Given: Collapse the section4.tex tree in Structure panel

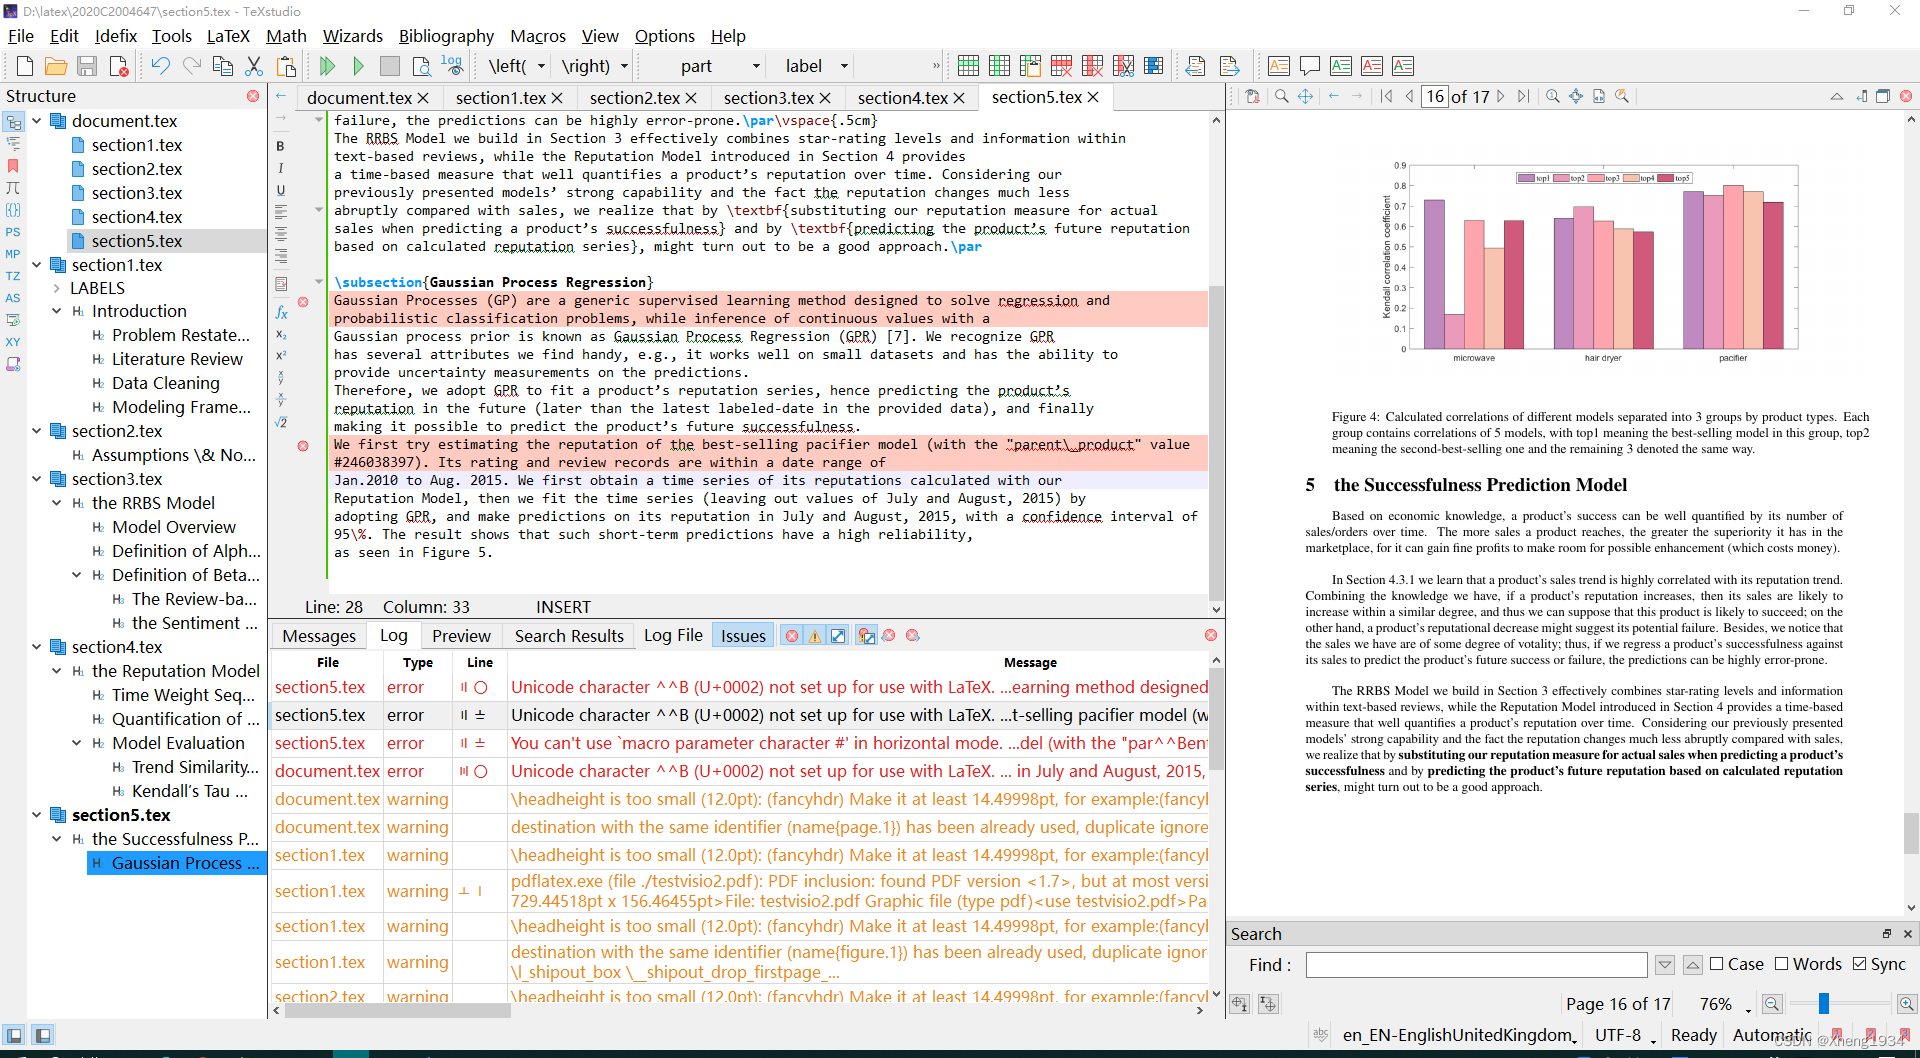Looking at the screenshot, I should pyautogui.click(x=37, y=646).
